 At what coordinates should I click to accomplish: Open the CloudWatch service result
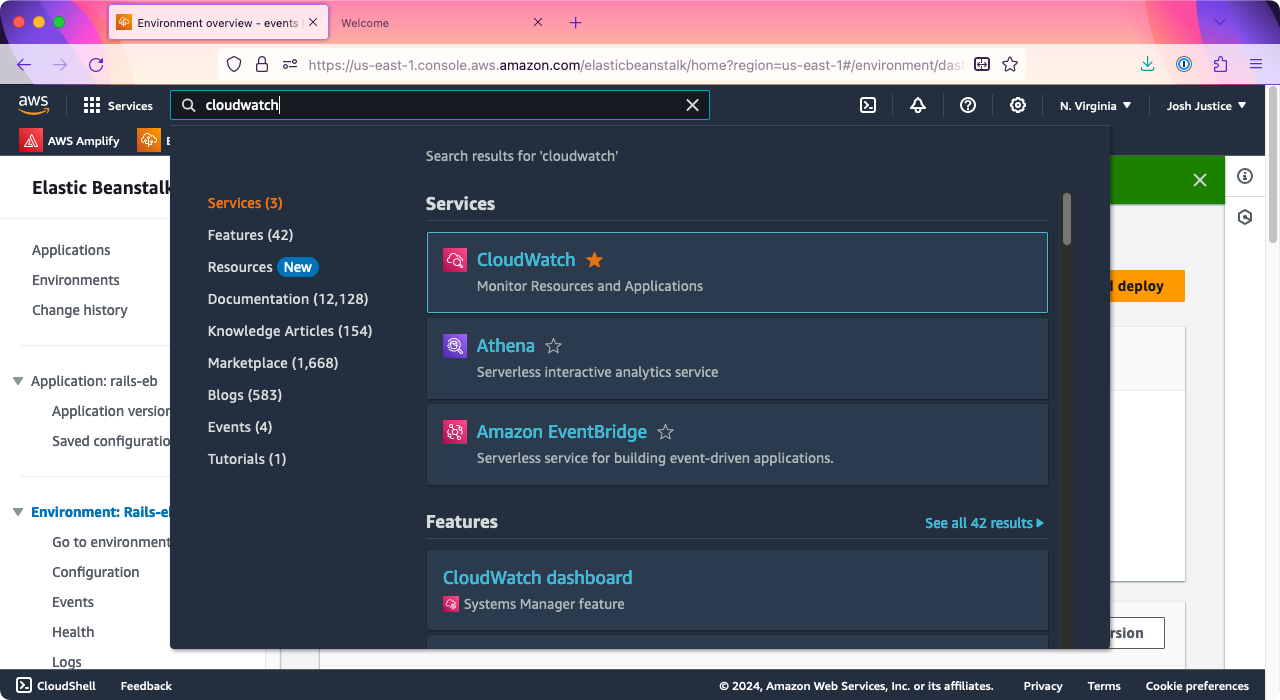[526, 260]
